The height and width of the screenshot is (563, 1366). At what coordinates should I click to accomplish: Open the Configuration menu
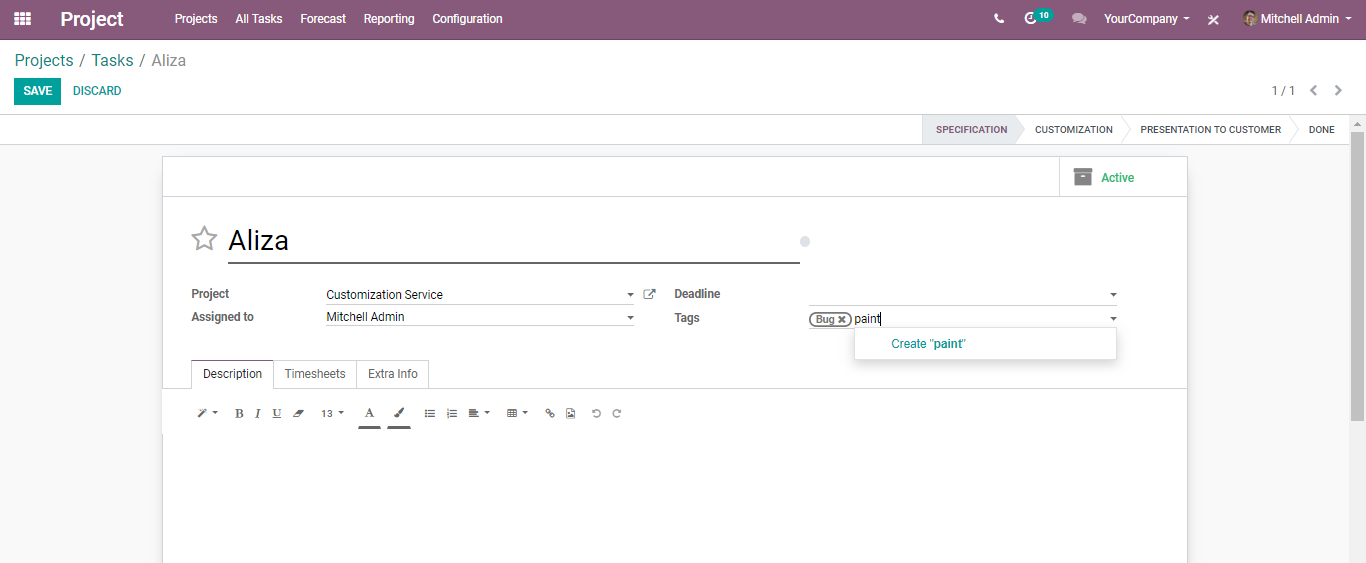point(467,19)
